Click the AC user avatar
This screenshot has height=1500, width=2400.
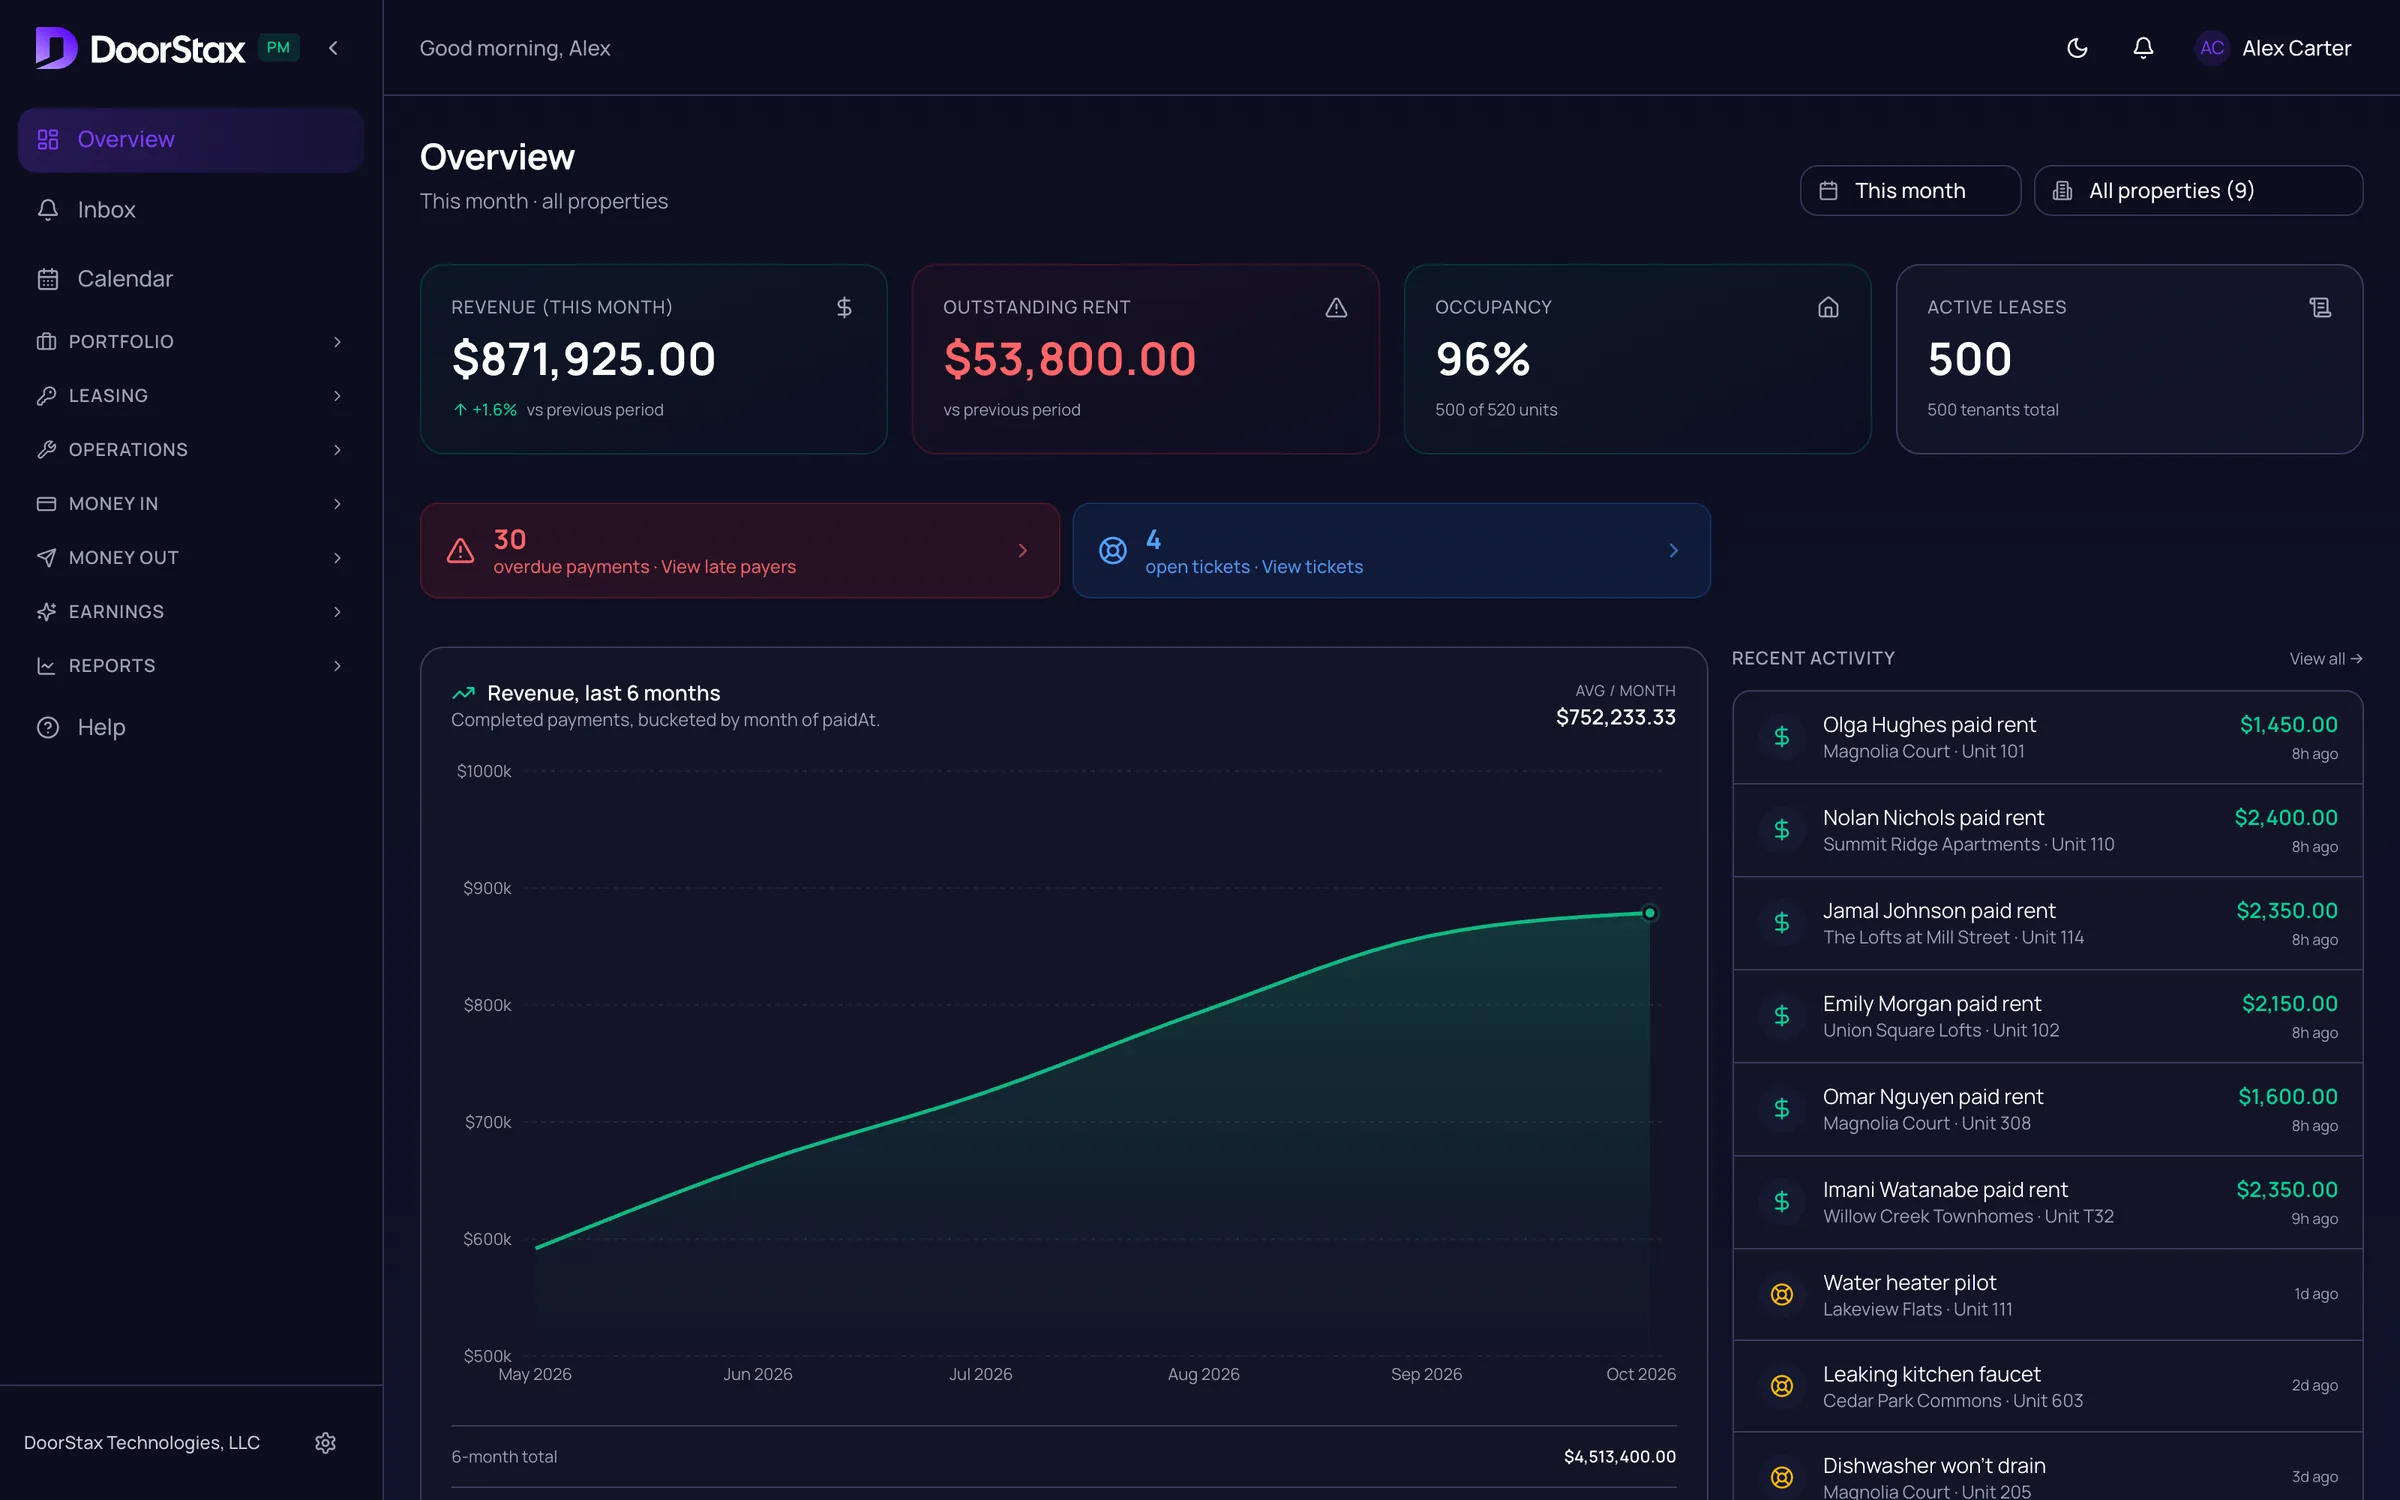click(2212, 48)
